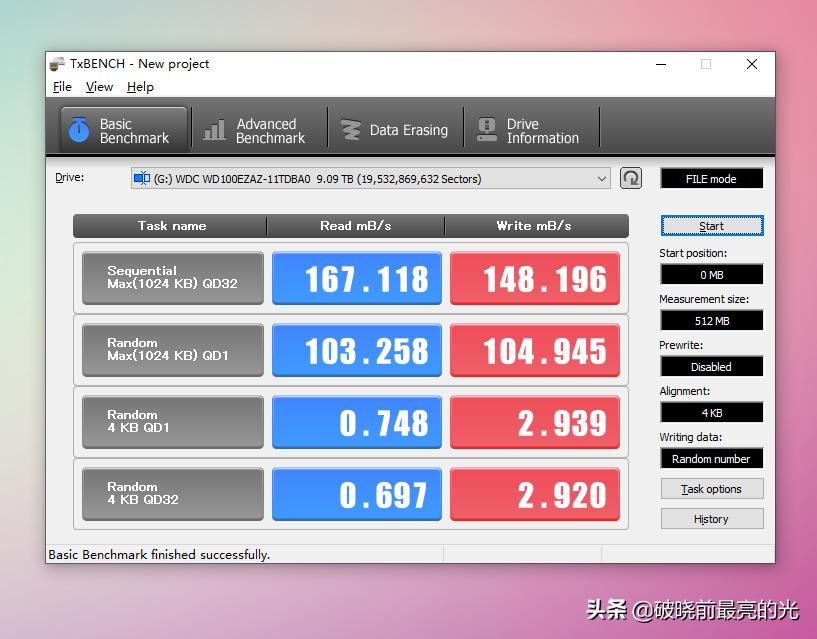817x639 pixels.
Task: View the benchmark History
Action: [x=711, y=519]
